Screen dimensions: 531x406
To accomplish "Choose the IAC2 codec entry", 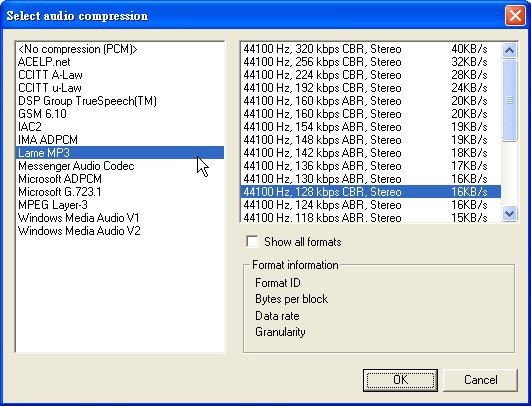I will pyautogui.click(x=120, y=127).
